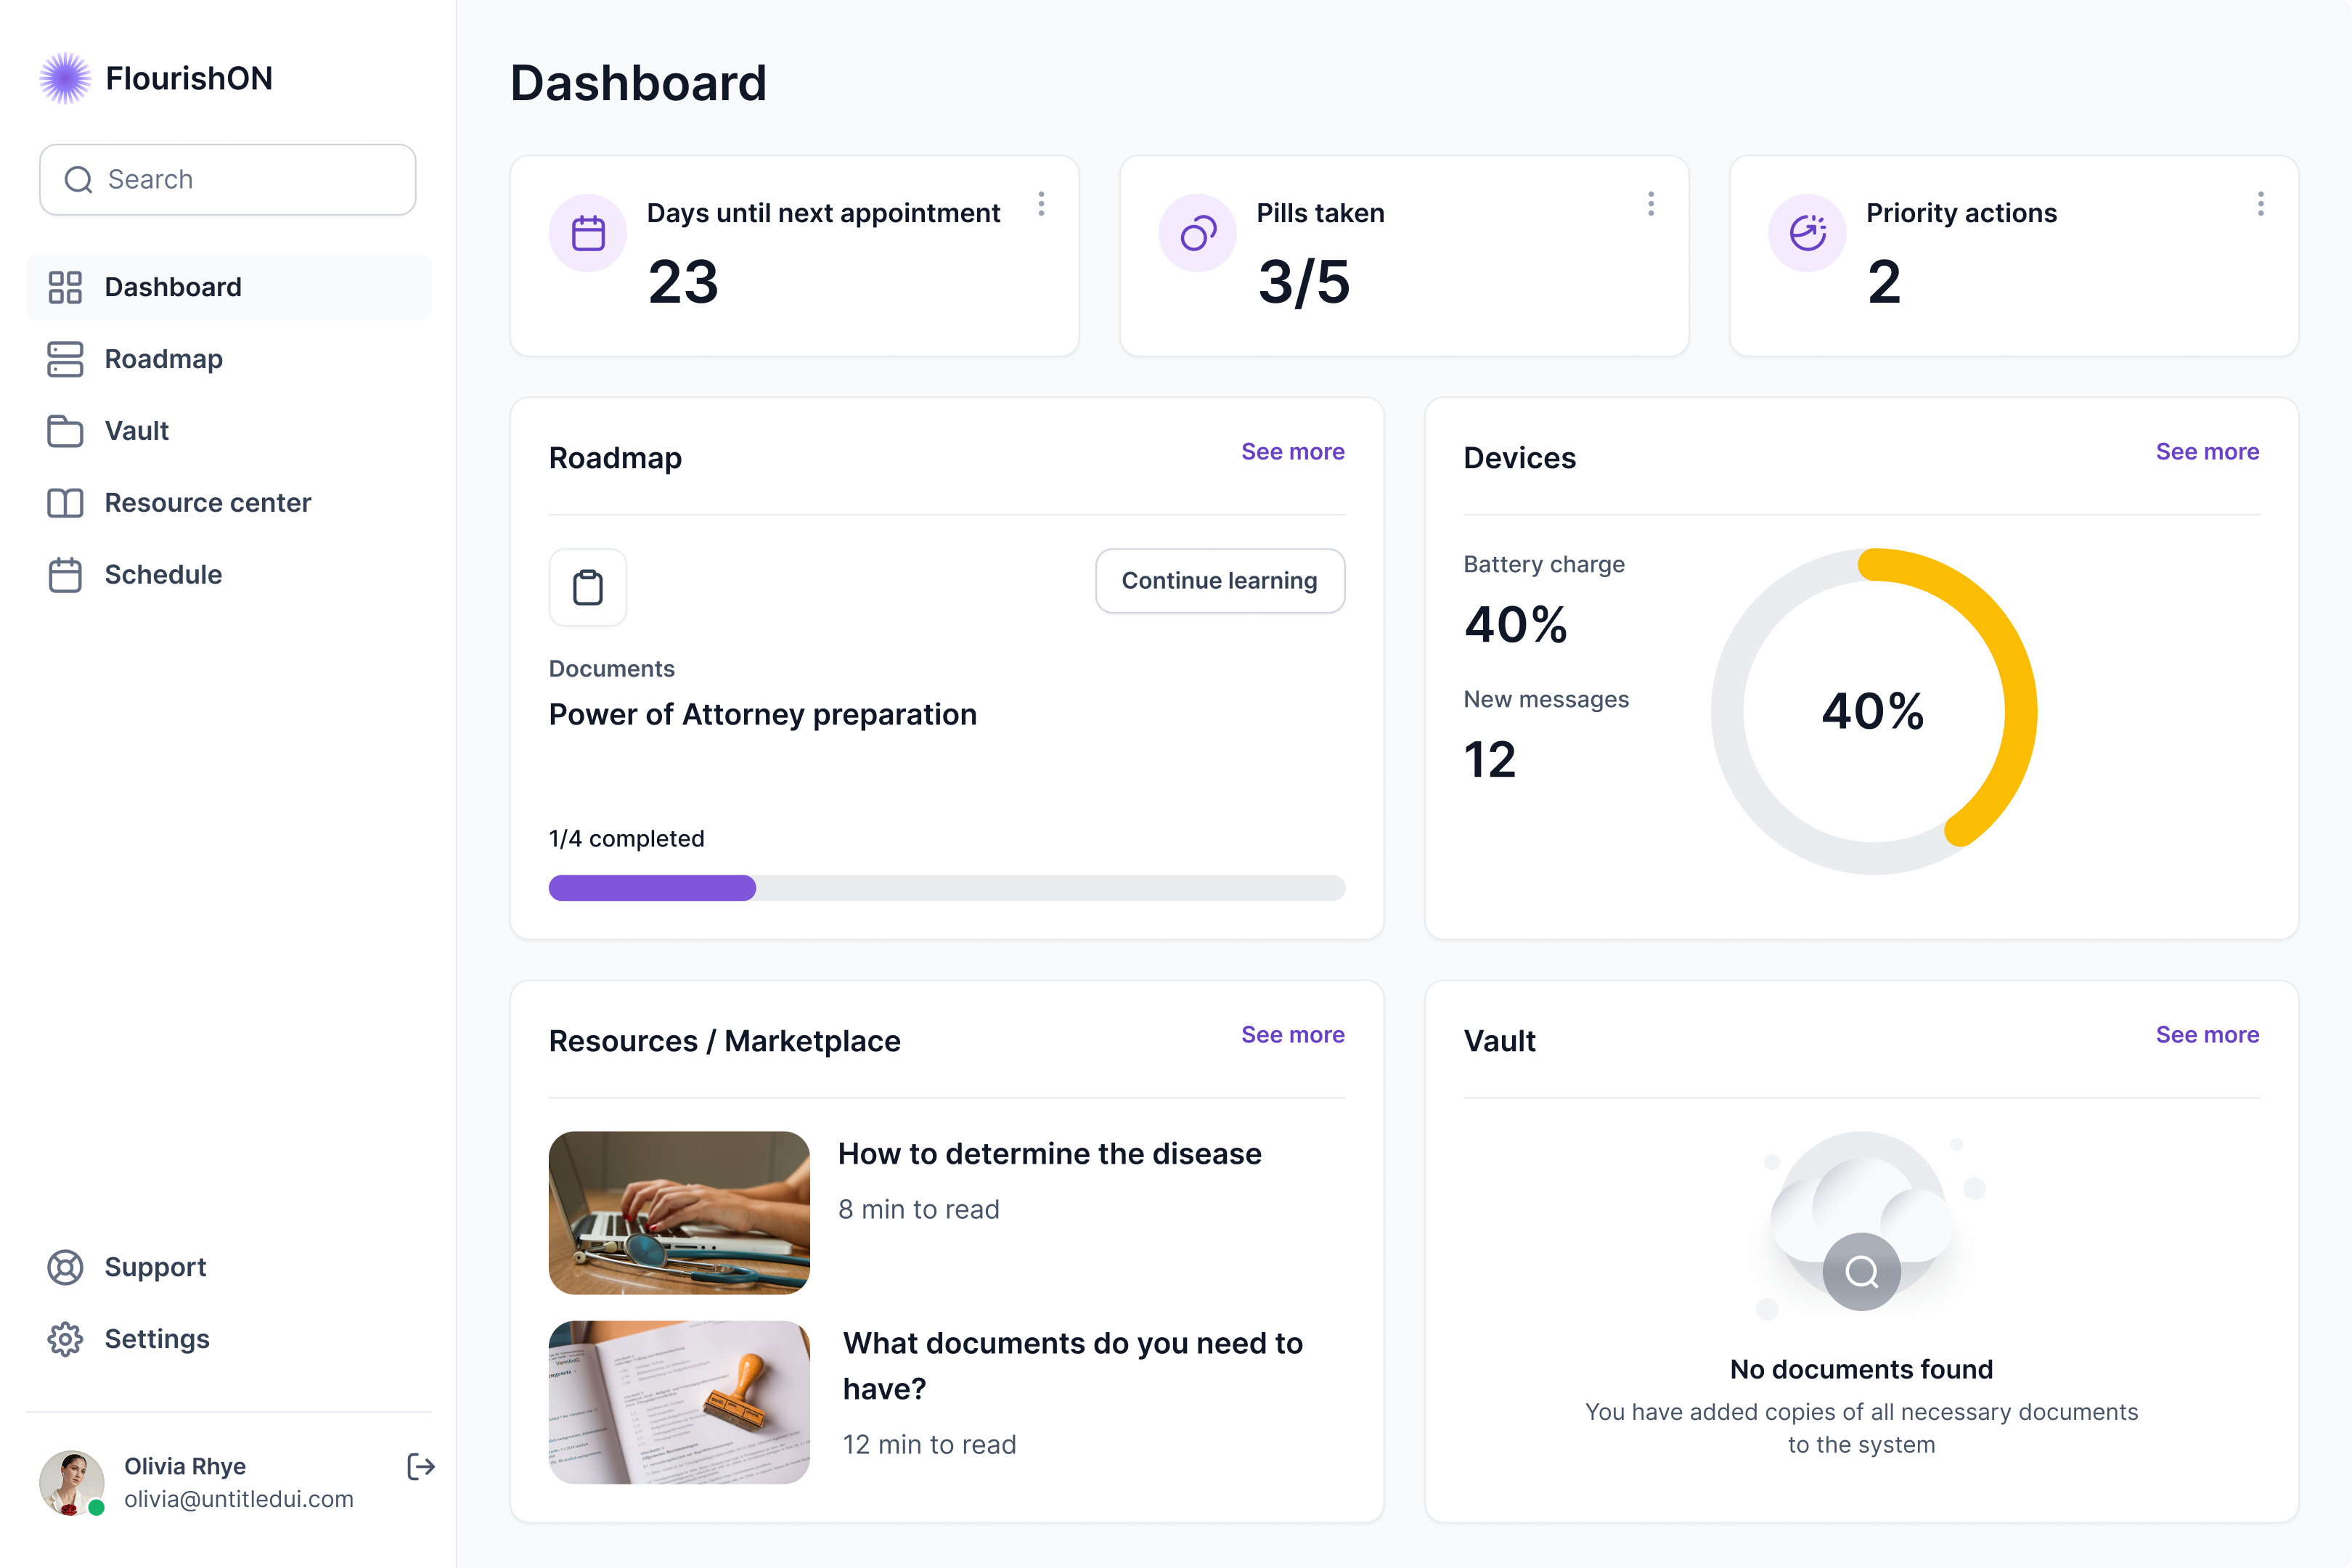2352x1568 pixels.
Task: Click the Roadmap completion progress bar
Action: click(x=946, y=888)
